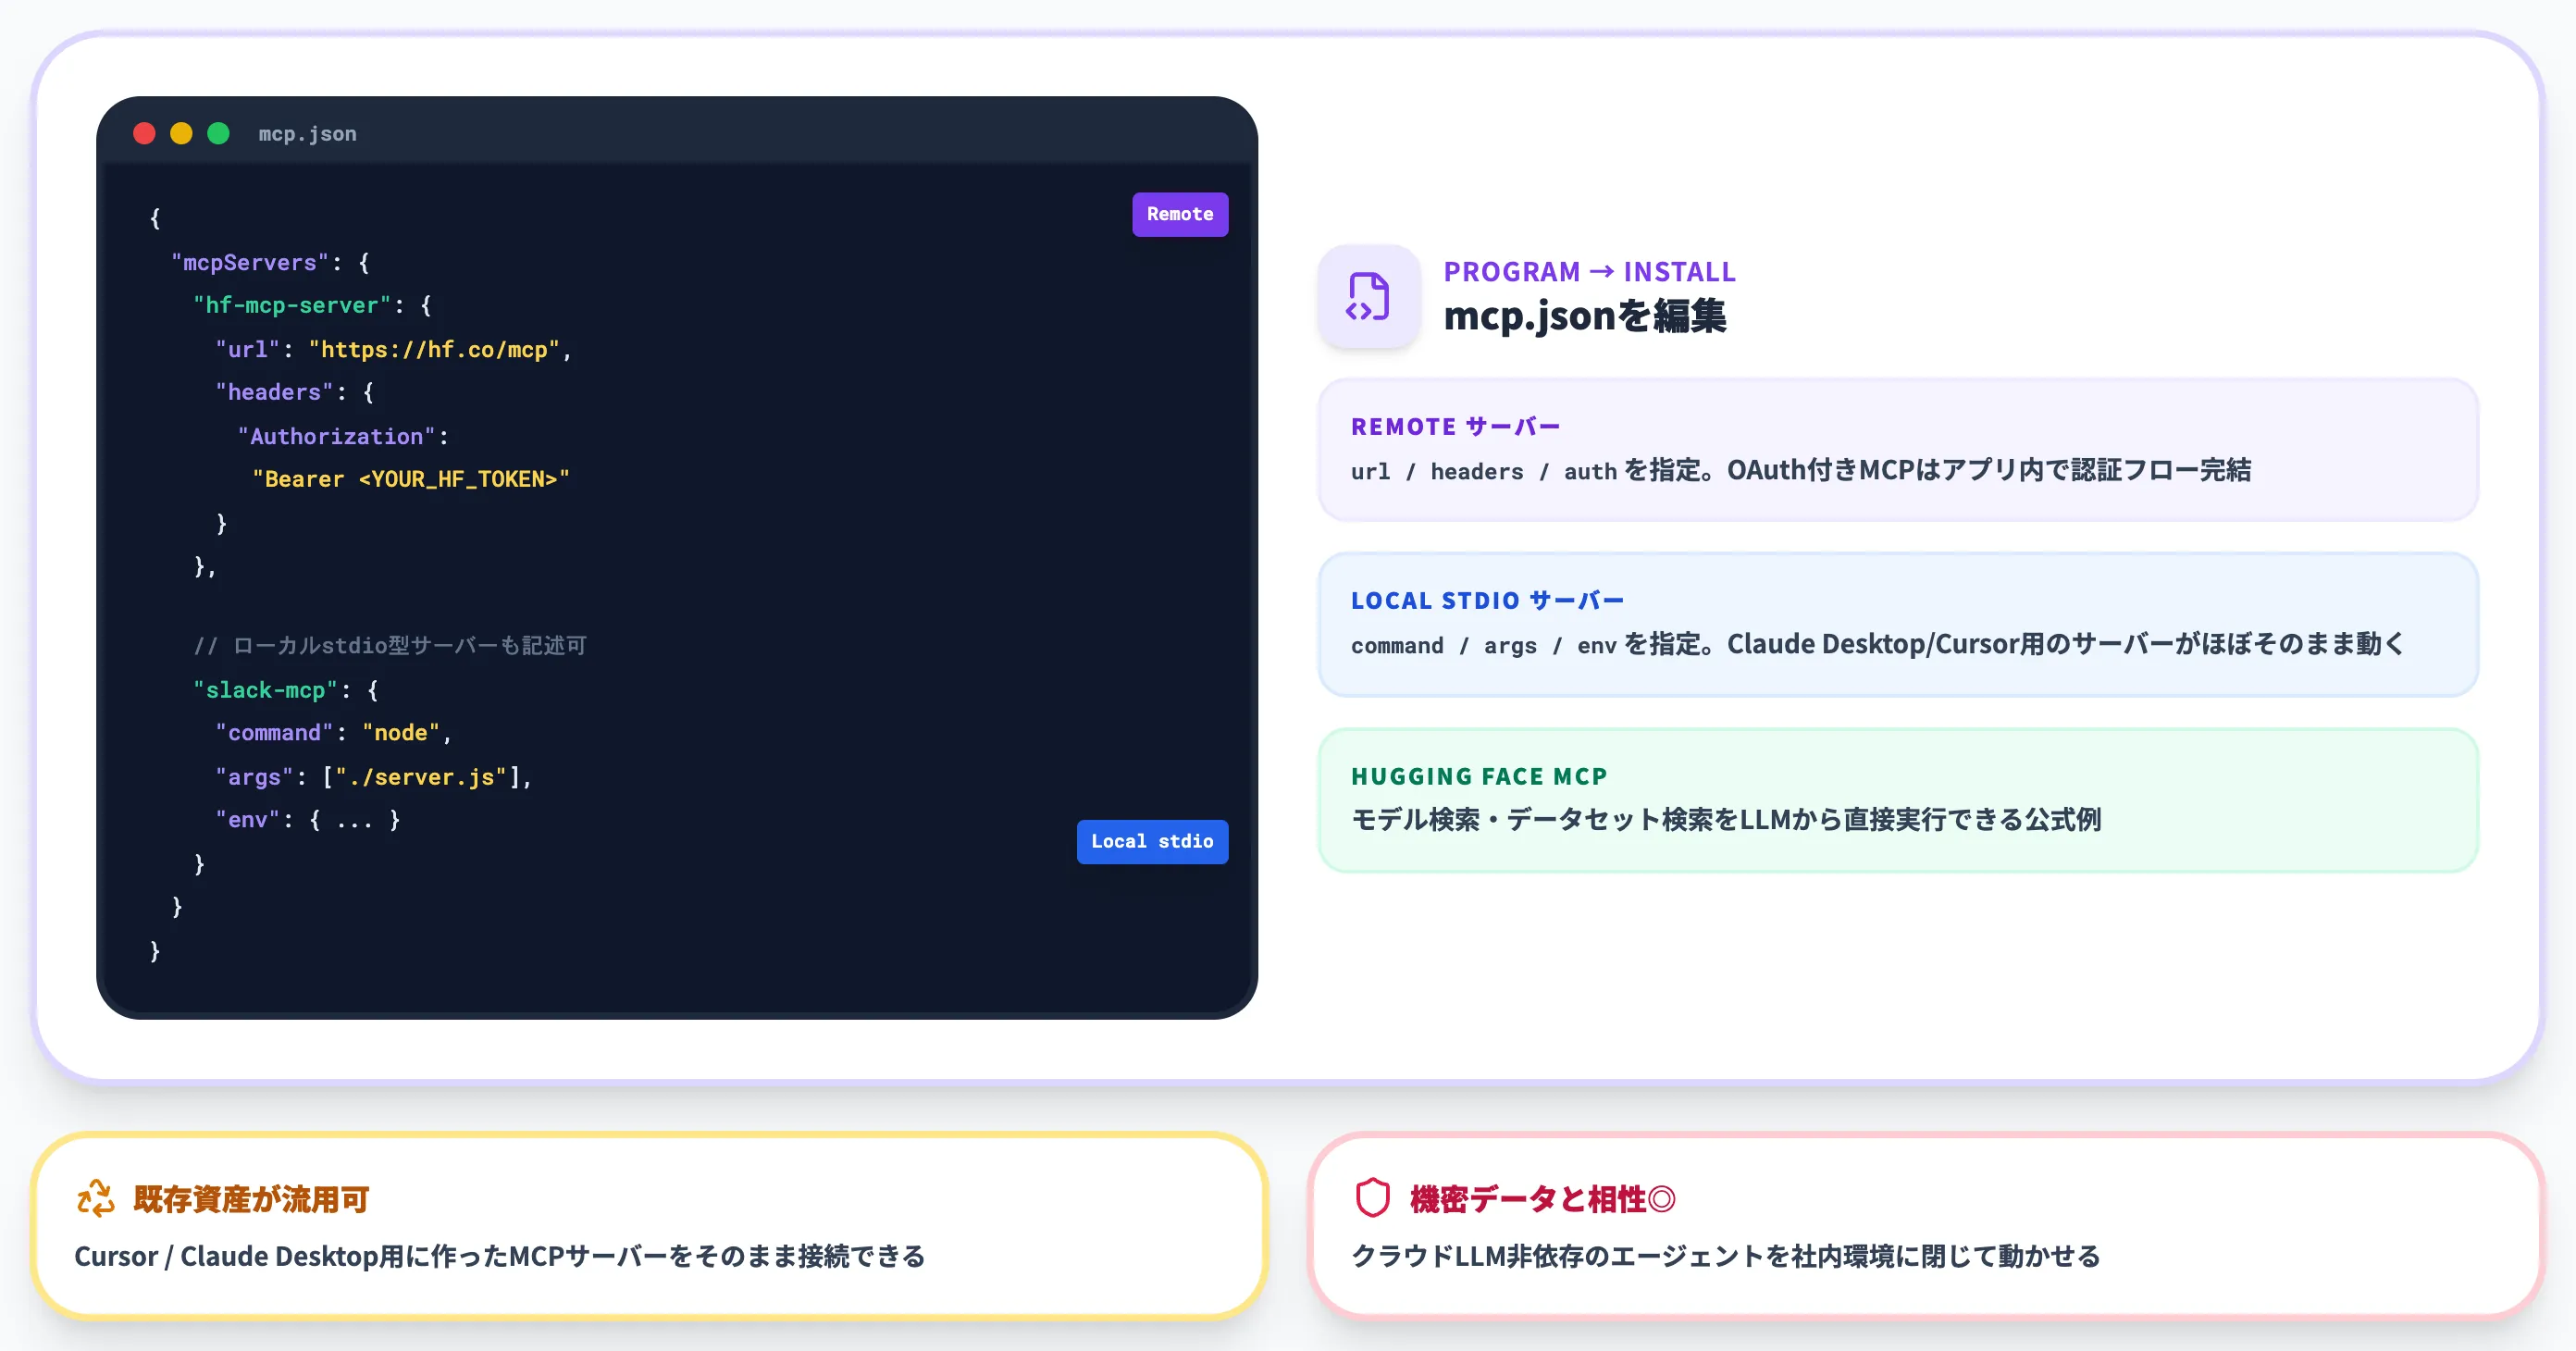Click the "headers" key in the code
The height and width of the screenshot is (1351, 2576).
(274, 392)
